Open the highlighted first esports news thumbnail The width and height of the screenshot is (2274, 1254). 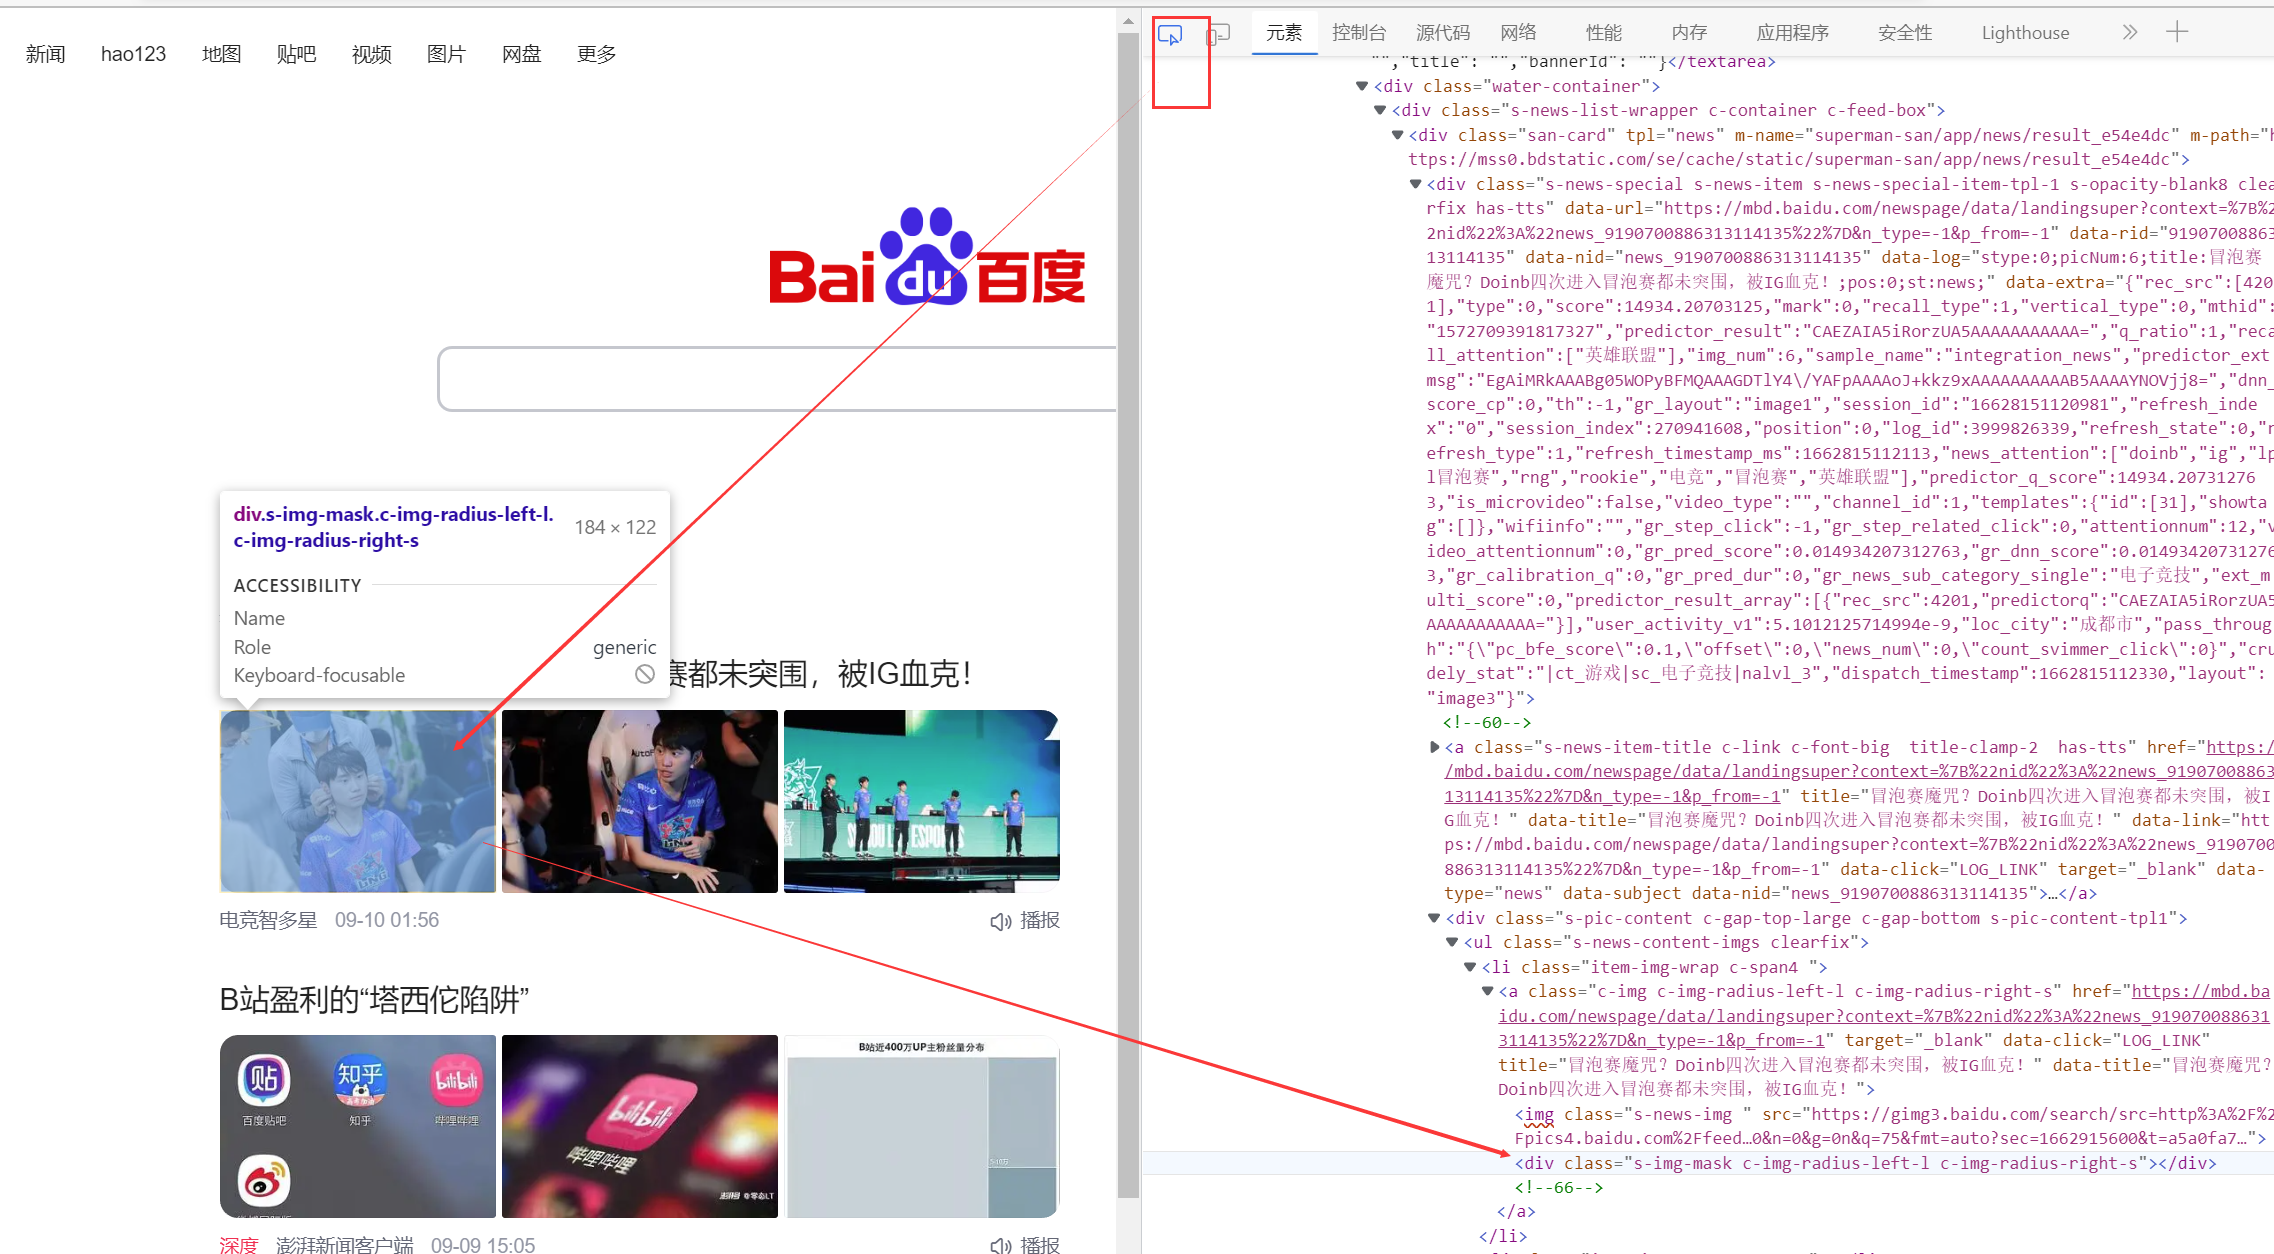coord(357,801)
